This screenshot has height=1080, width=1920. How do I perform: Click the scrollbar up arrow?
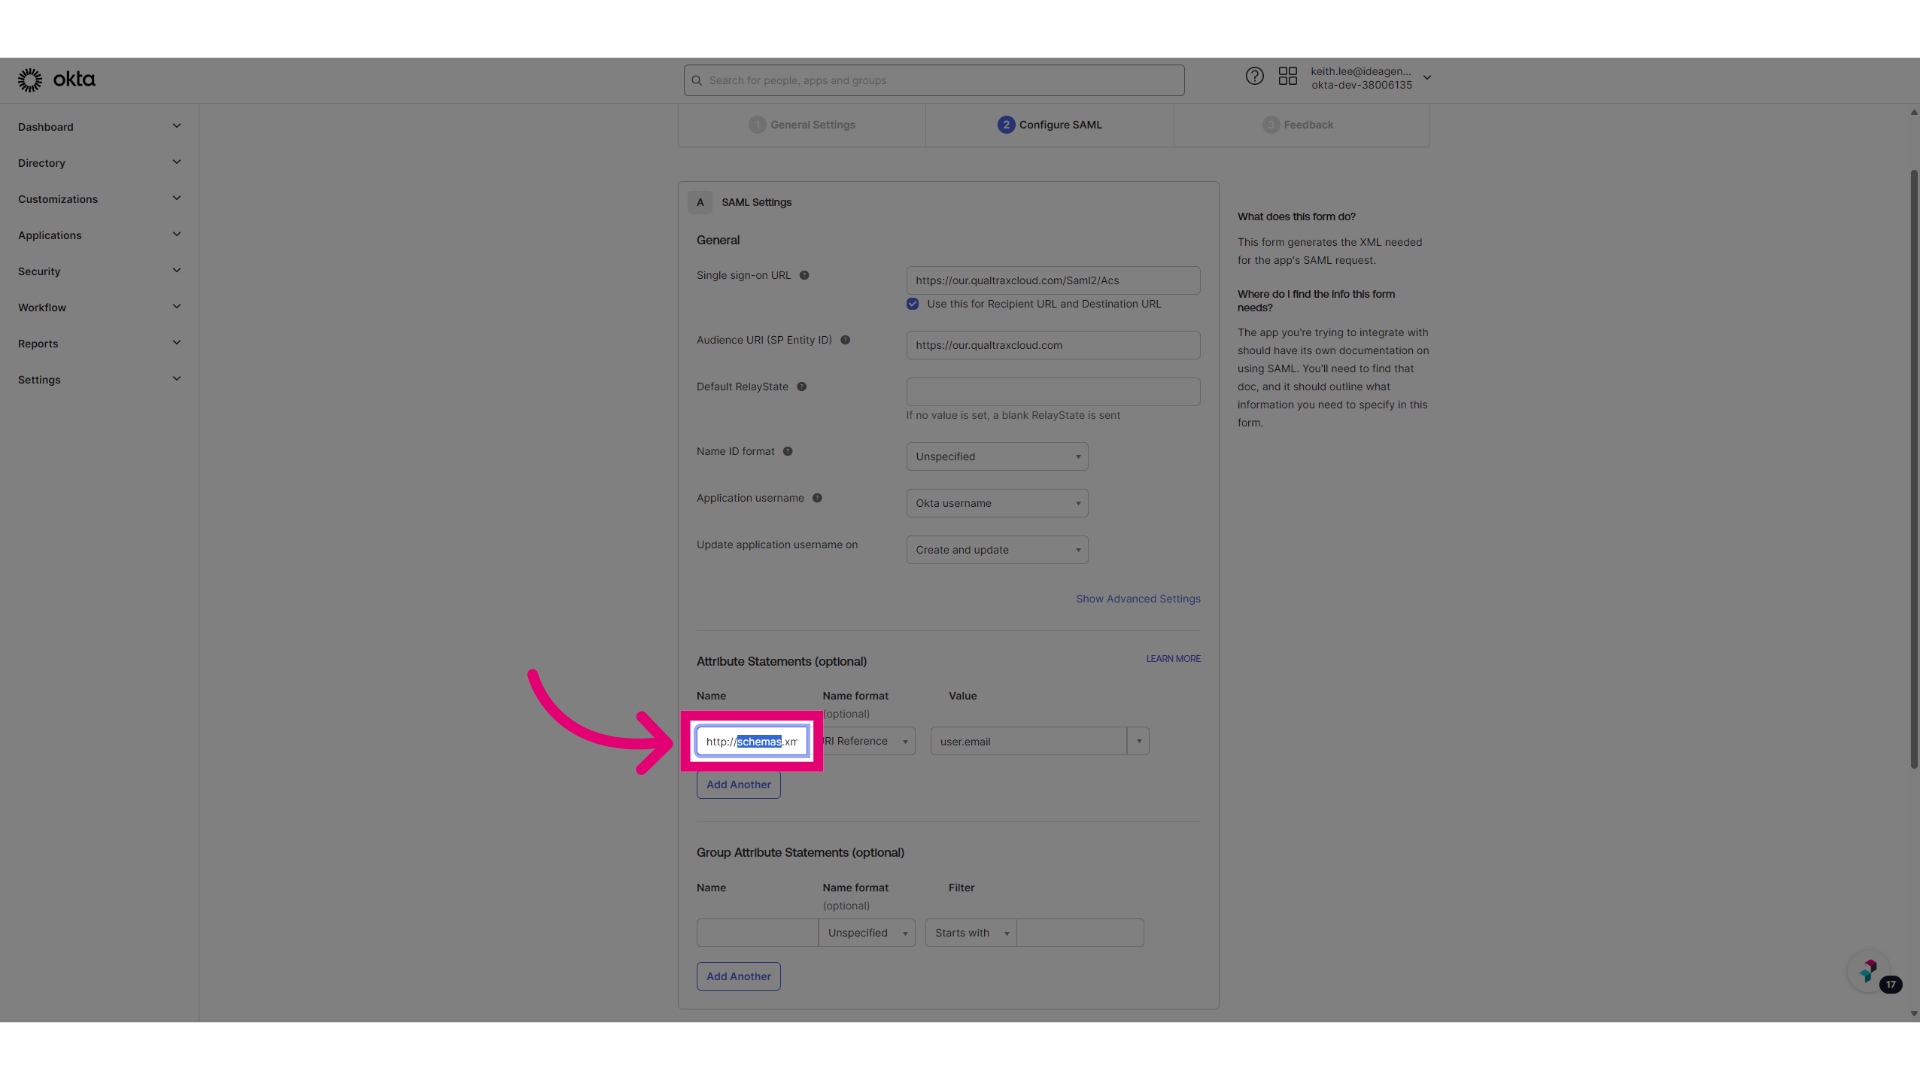[x=1913, y=112]
